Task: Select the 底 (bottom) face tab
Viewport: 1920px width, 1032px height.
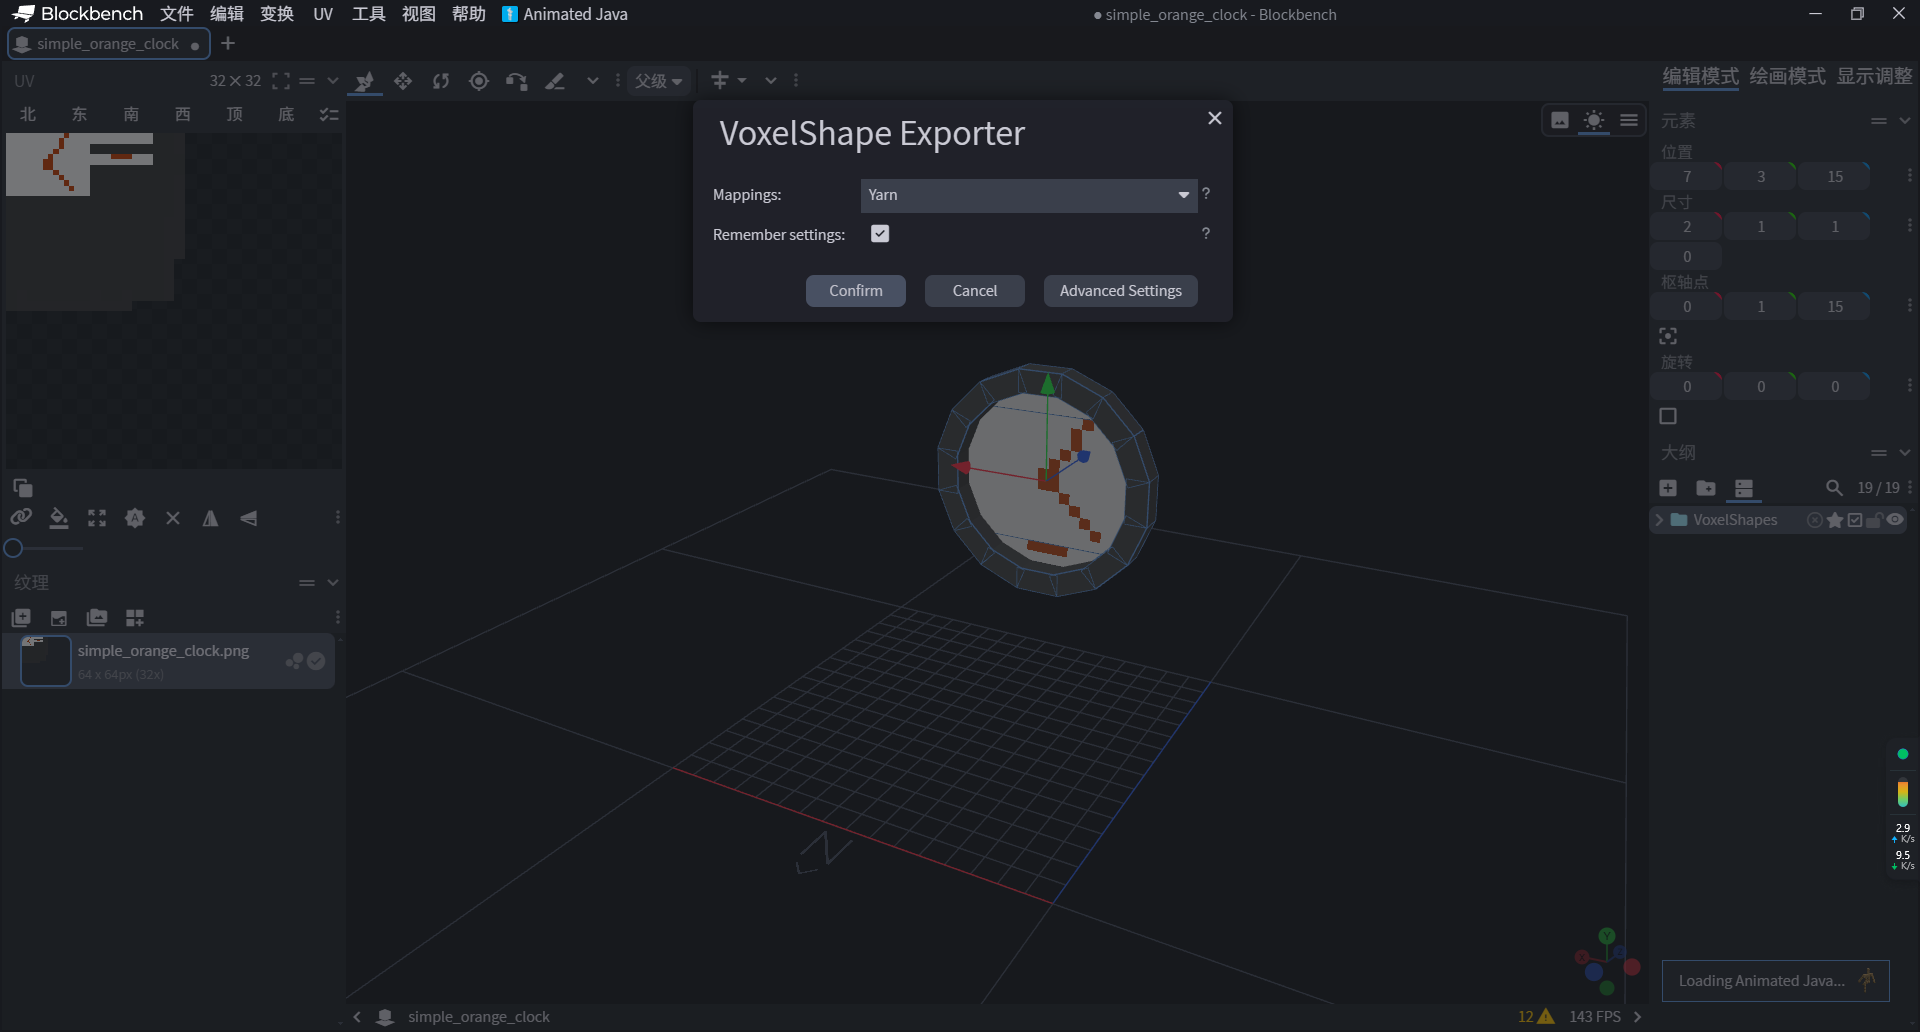Action: pyautogui.click(x=286, y=114)
